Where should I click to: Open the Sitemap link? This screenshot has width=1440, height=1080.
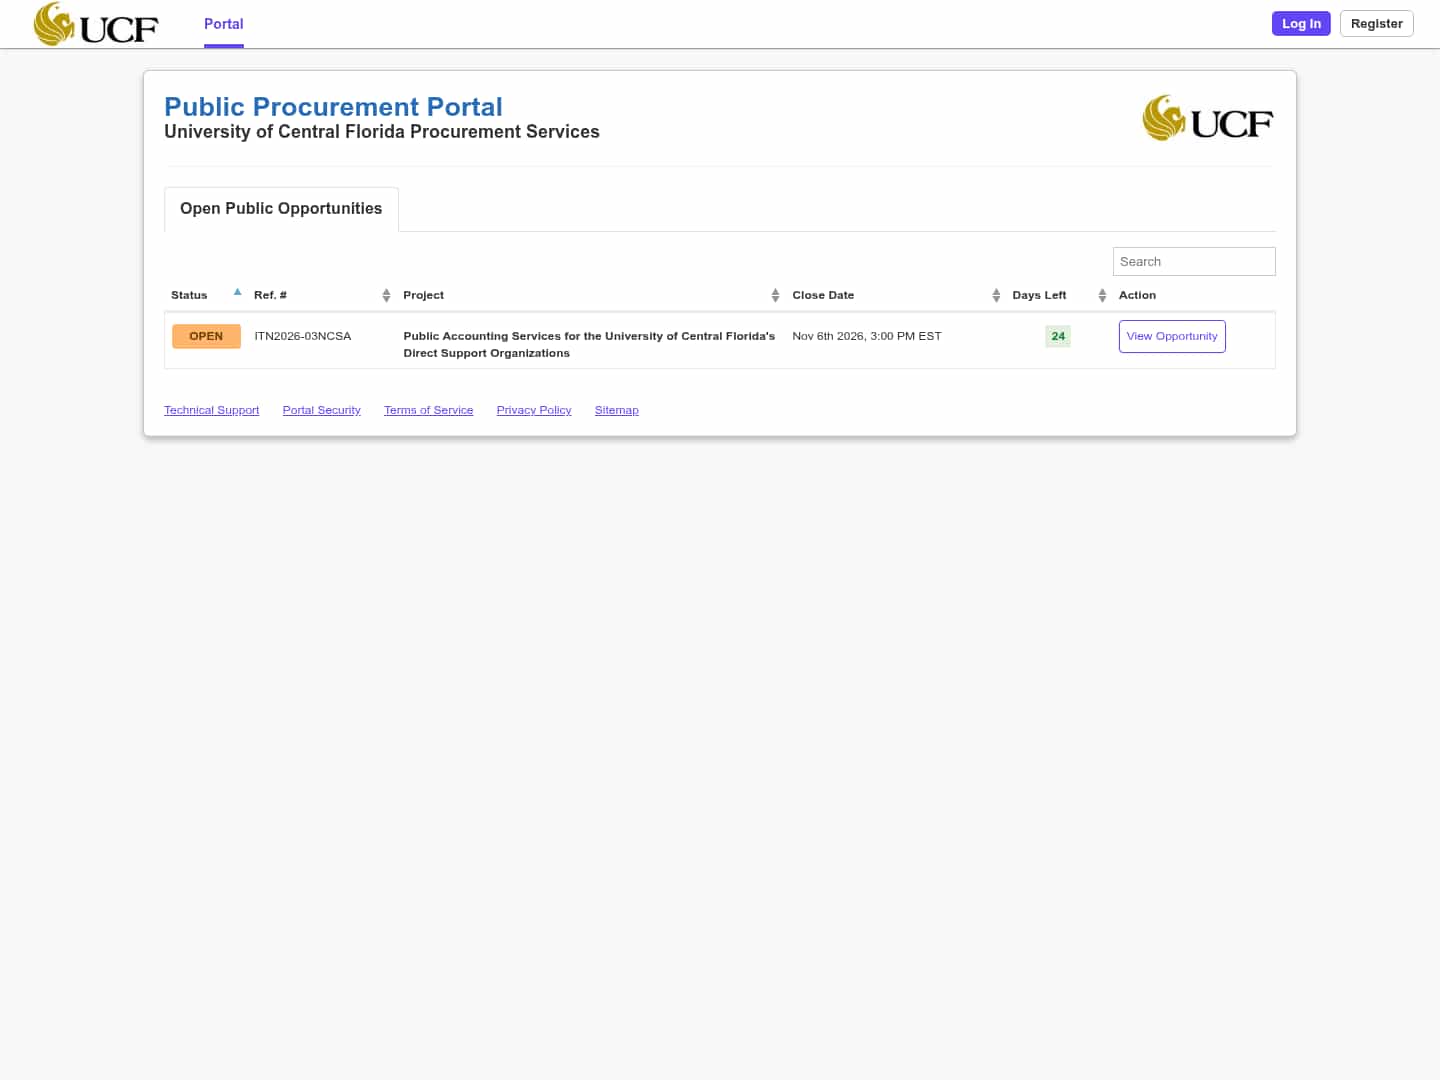coord(616,410)
